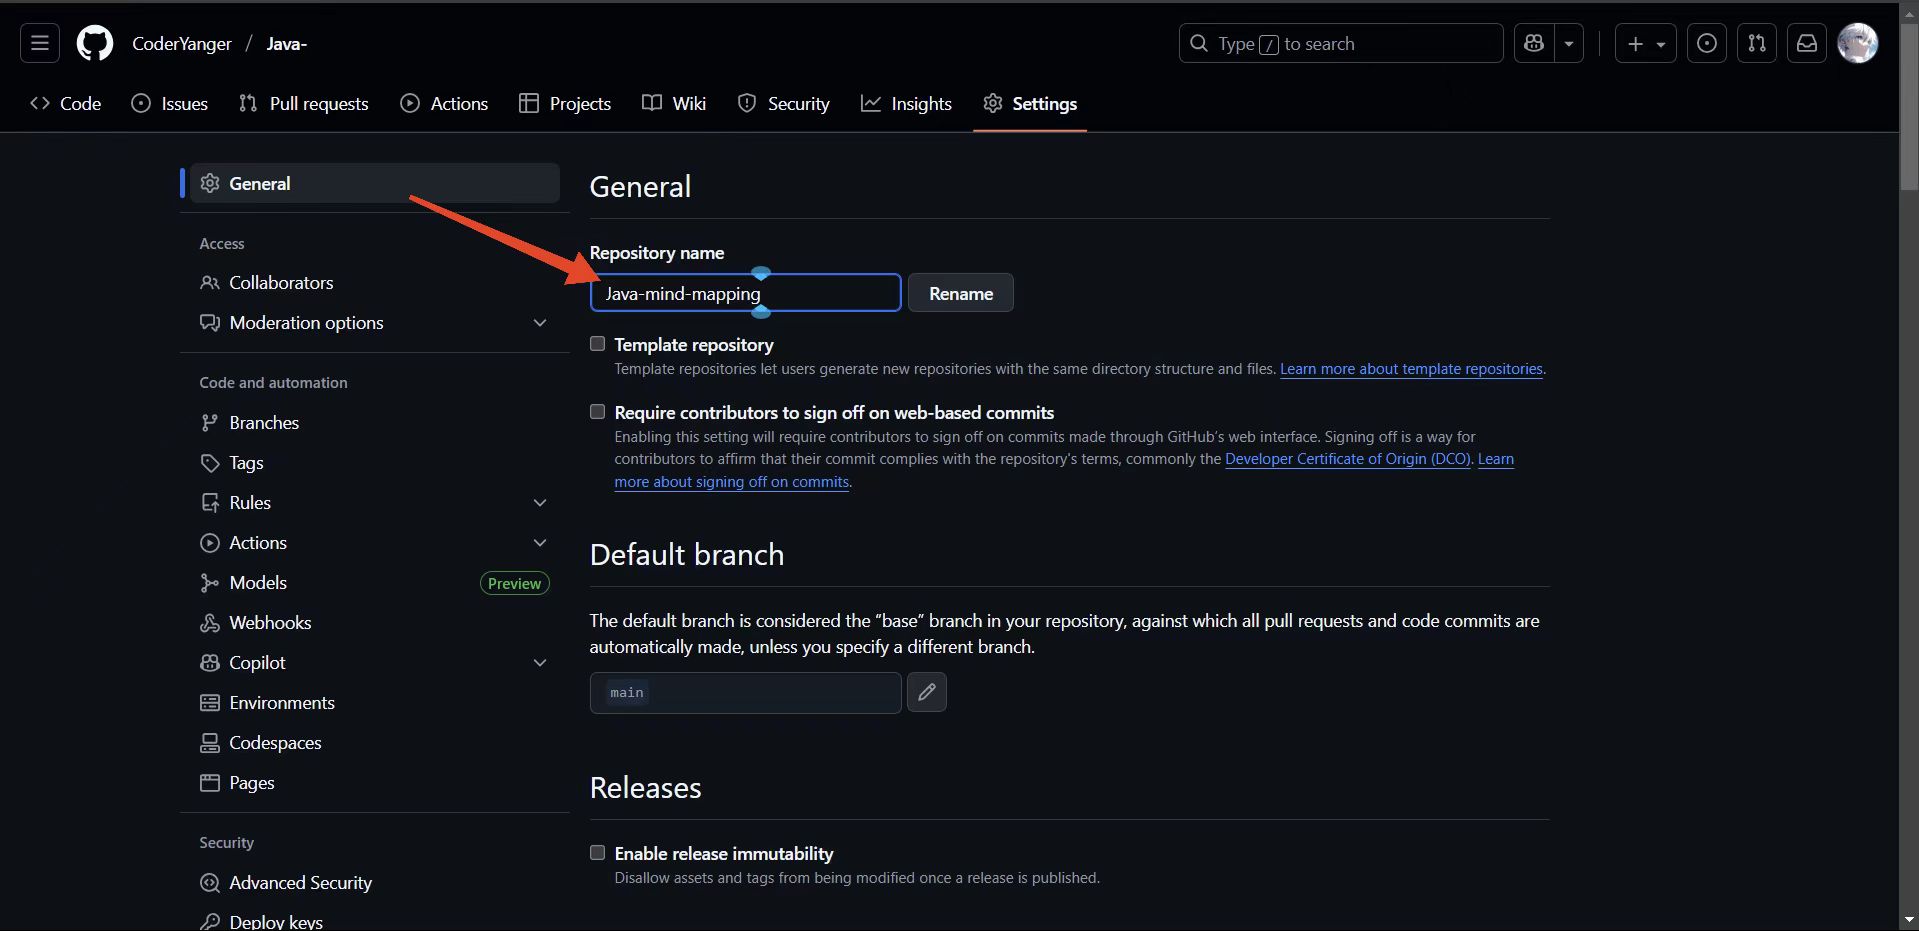Switch to the Pull requests tab
1919x931 pixels.
pyautogui.click(x=304, y=103)
